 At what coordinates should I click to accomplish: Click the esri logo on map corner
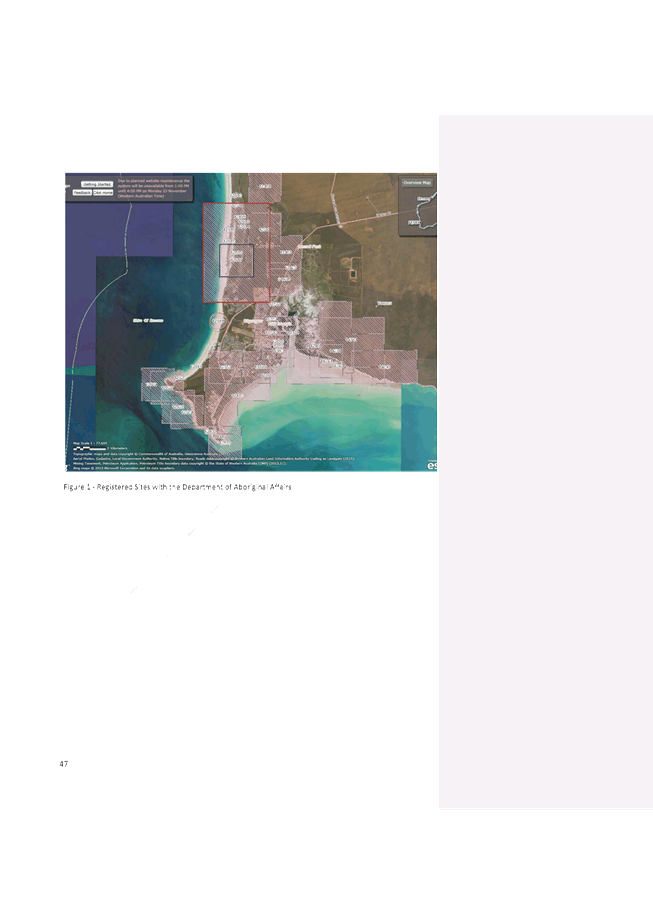432,465
